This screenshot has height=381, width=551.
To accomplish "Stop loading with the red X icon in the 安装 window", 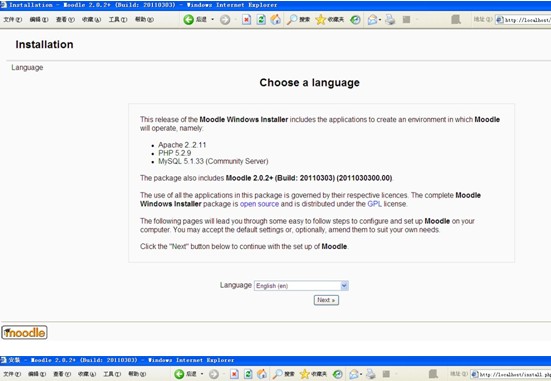I will coord(234,374).
